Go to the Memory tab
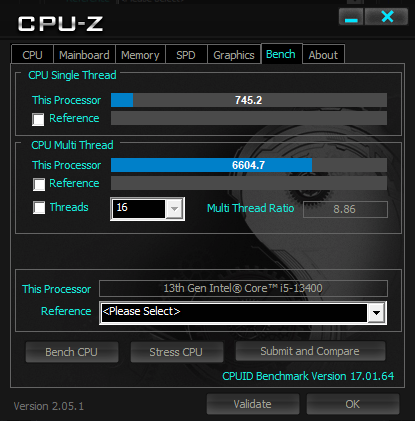The image size is (415, 421). pyautogui.click(x=140, y=55)
